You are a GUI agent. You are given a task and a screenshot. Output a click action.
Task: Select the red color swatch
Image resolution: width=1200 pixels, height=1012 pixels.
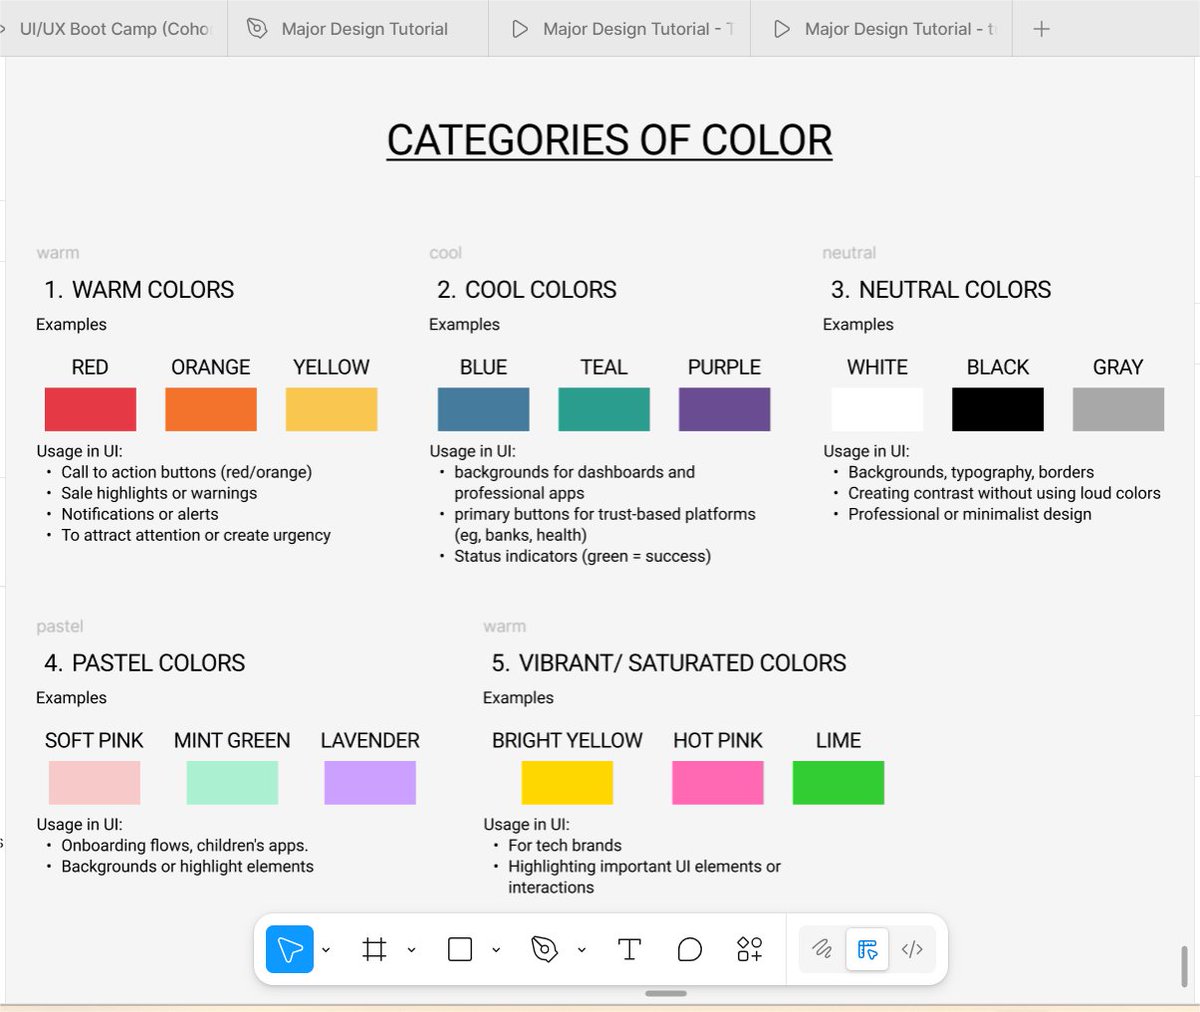click(x=90, y=409)
